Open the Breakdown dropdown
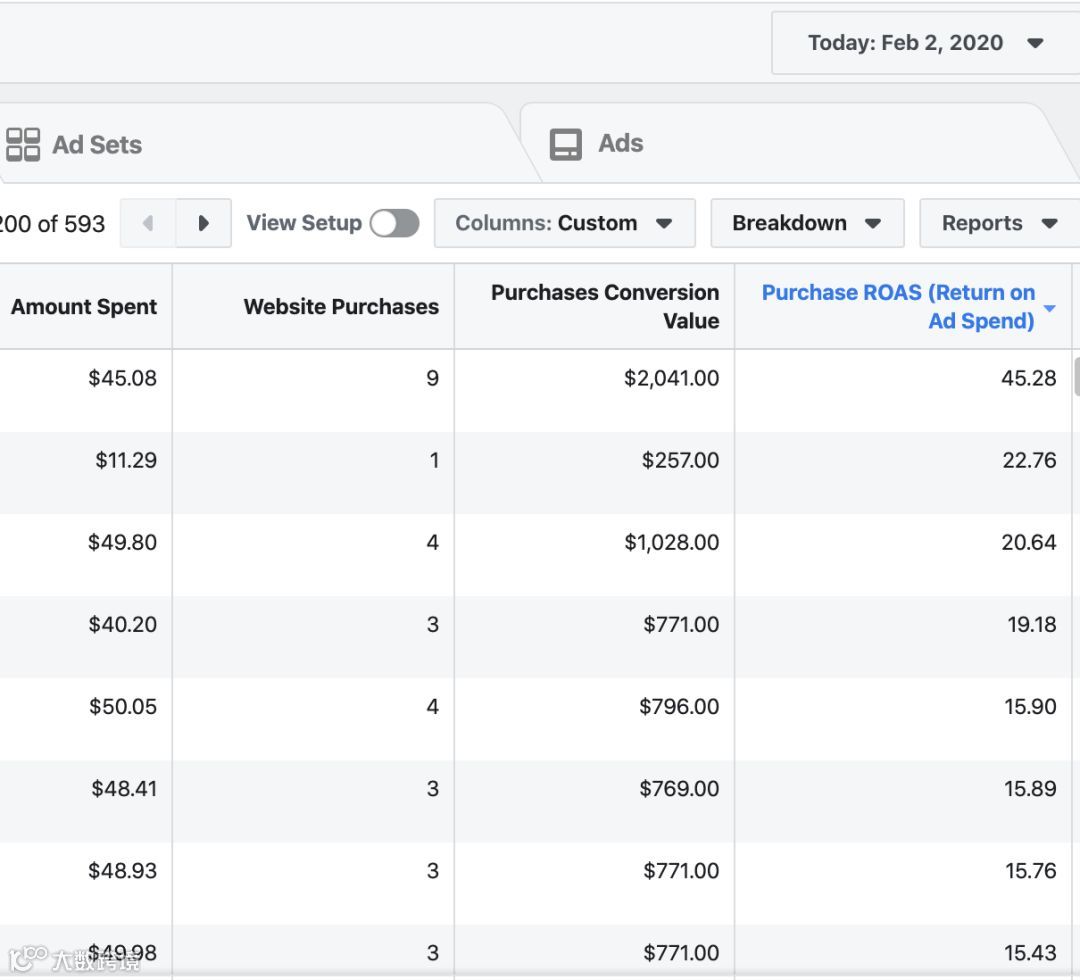Viewport: 1080px width, 980px height. tap(806, 223)
